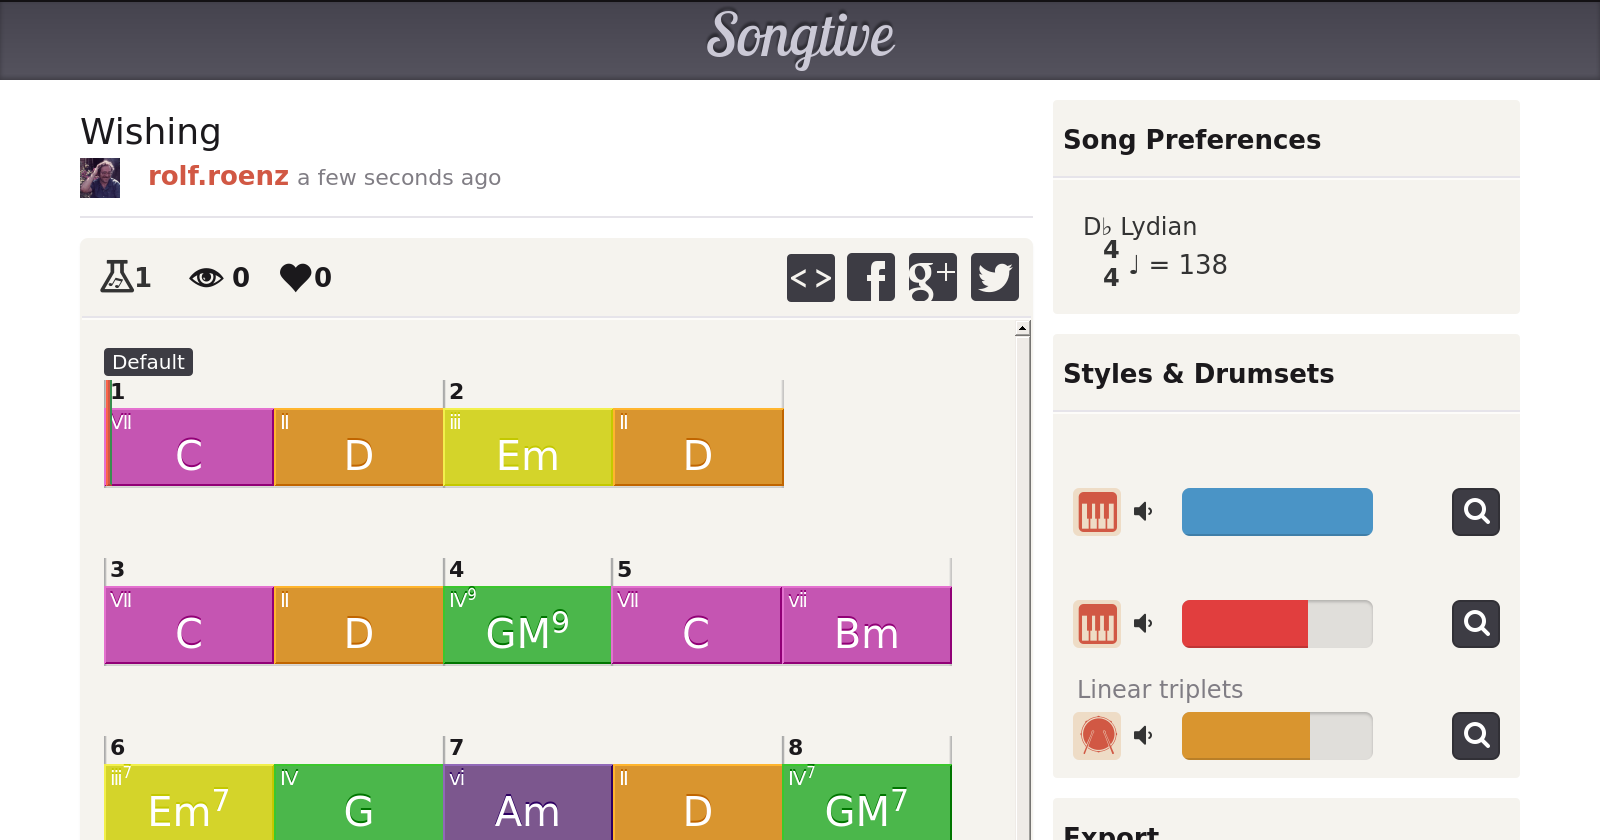1600x840 pixels.
Task: Click the scroll up arrow of chord list
Action: pos(1022,329)
